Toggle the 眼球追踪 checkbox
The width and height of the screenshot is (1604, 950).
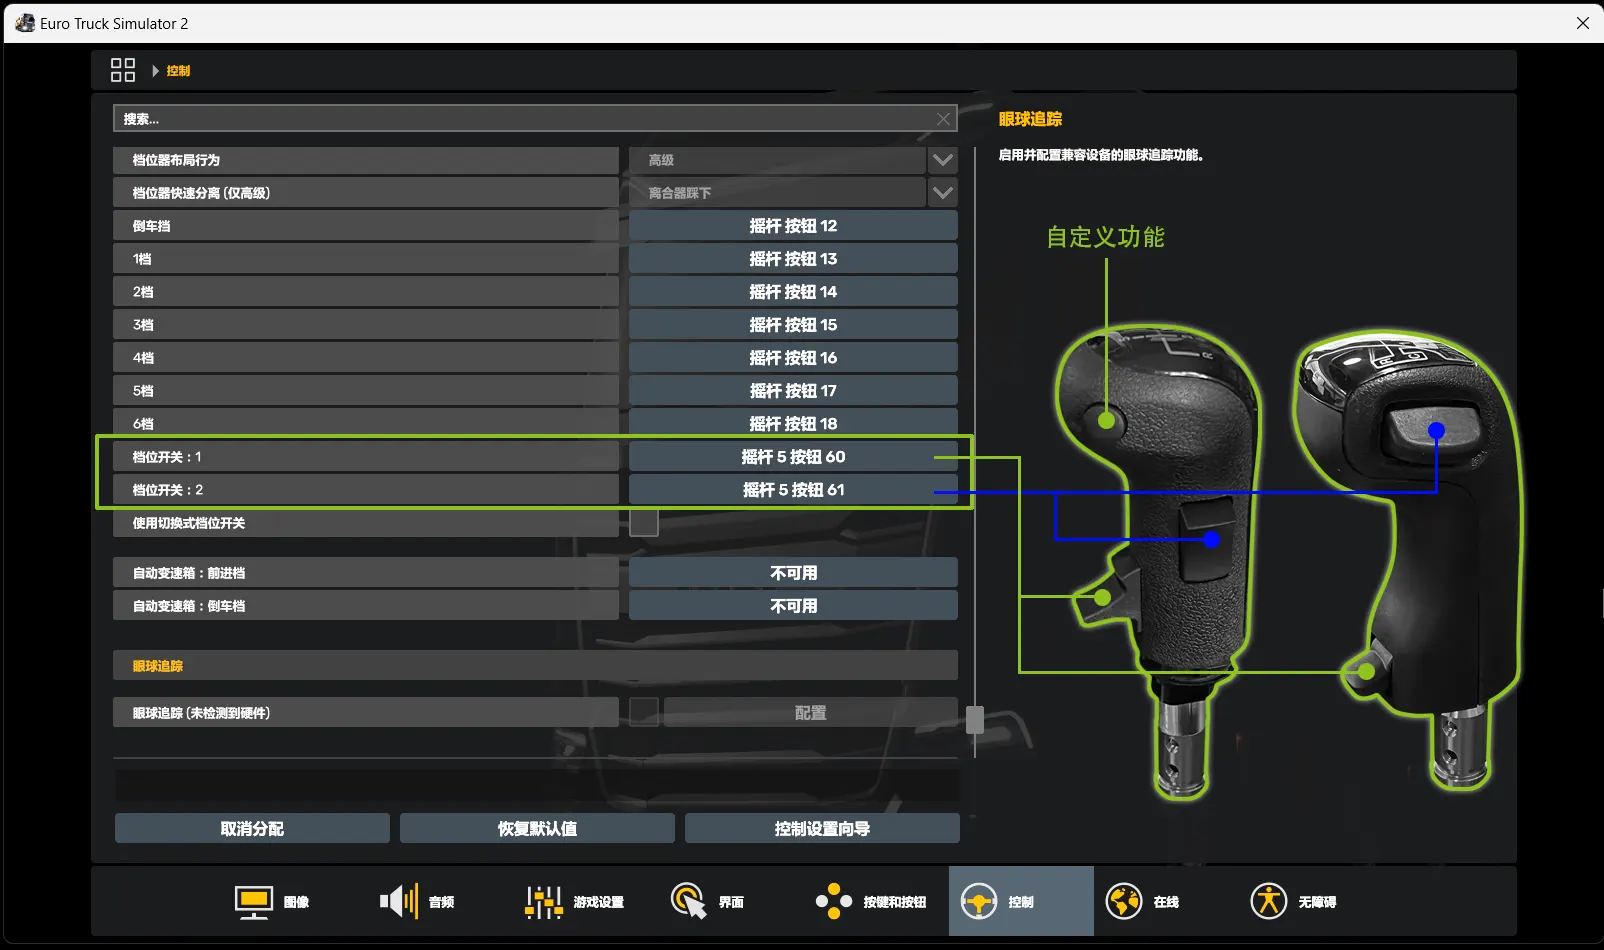644,712
